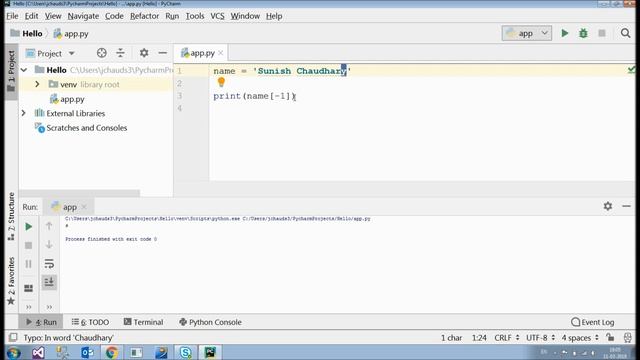Change UTF-8 file encoding
Image resolution: width=640 pixels, height=360 pixels.
click(x=540, y=338)
